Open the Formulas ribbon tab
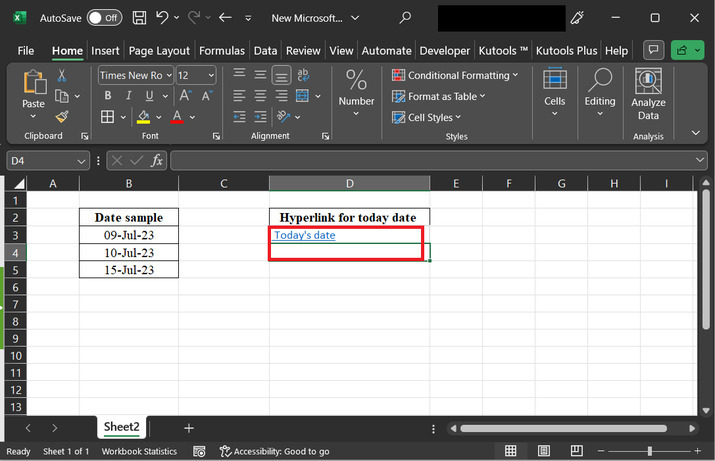 222,50
